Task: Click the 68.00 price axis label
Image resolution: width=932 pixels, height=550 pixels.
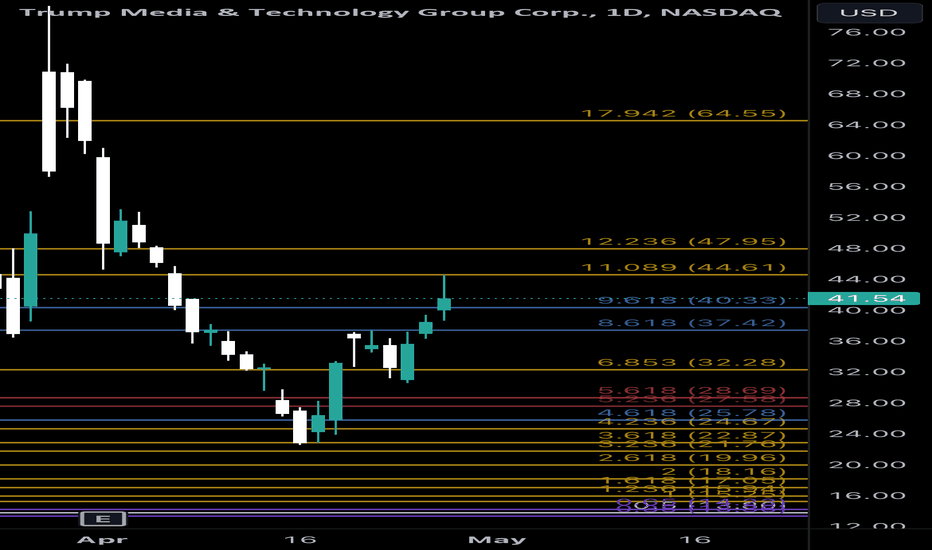Action: (x=867, y=94)
